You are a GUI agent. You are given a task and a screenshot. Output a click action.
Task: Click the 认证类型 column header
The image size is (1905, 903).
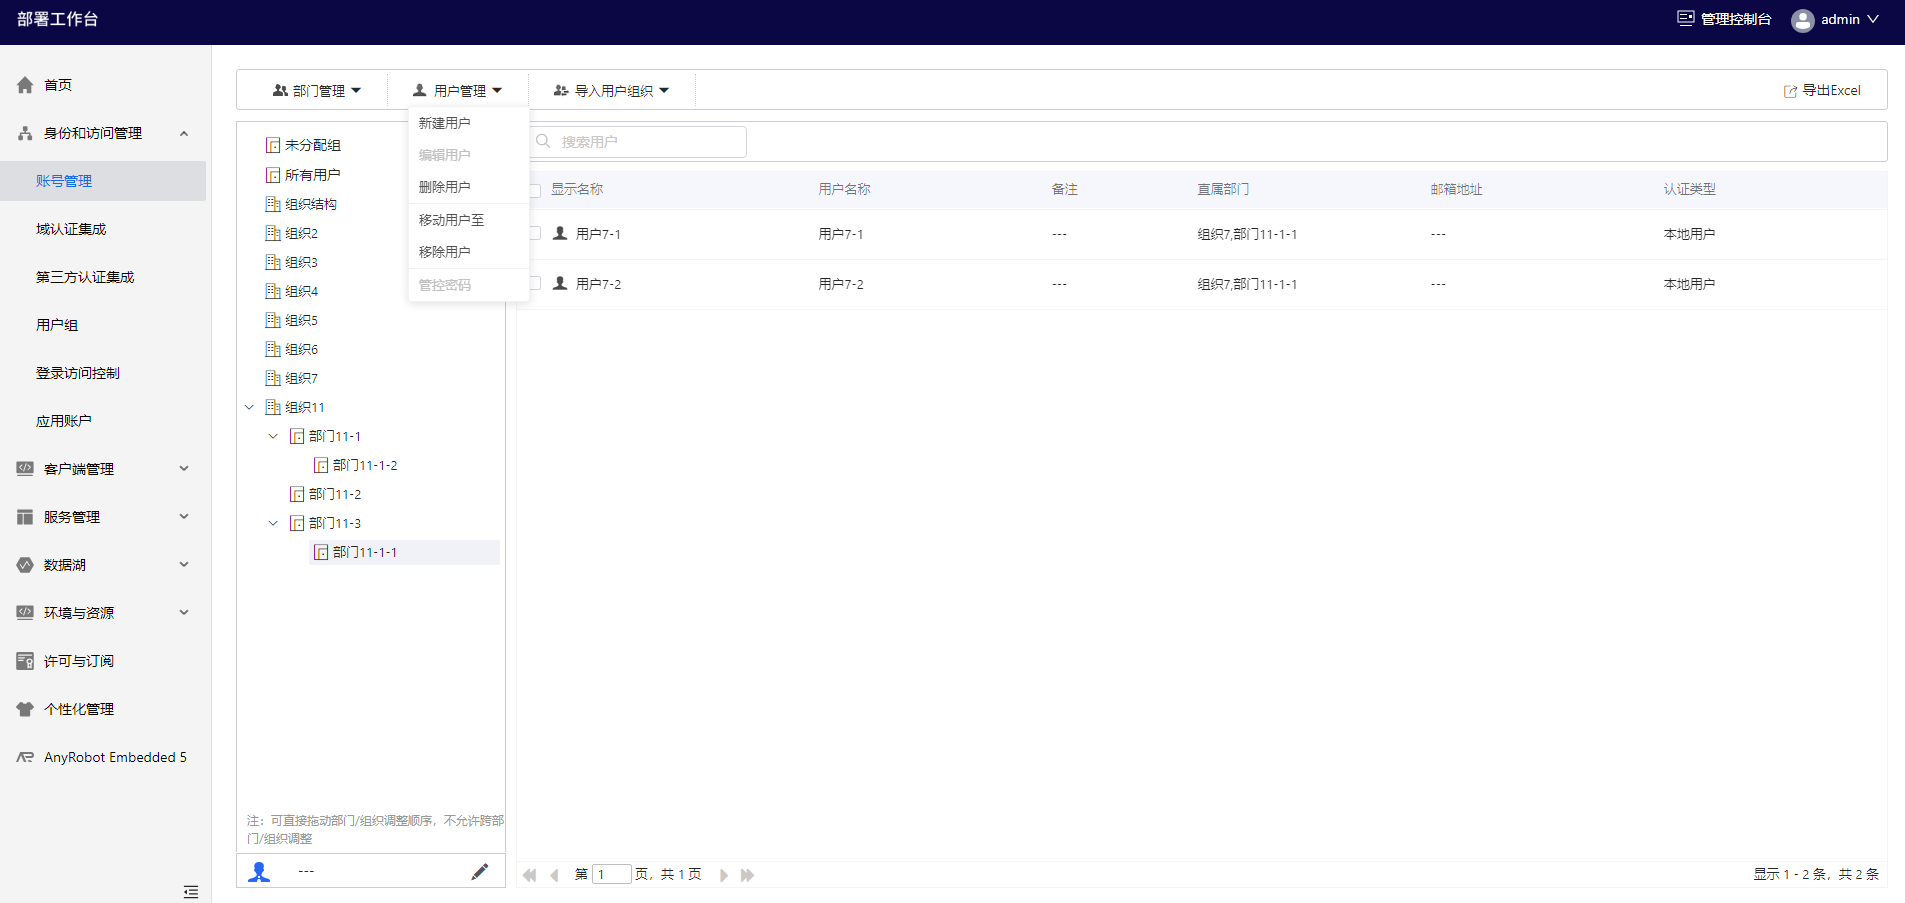[x=1690, y=189]
